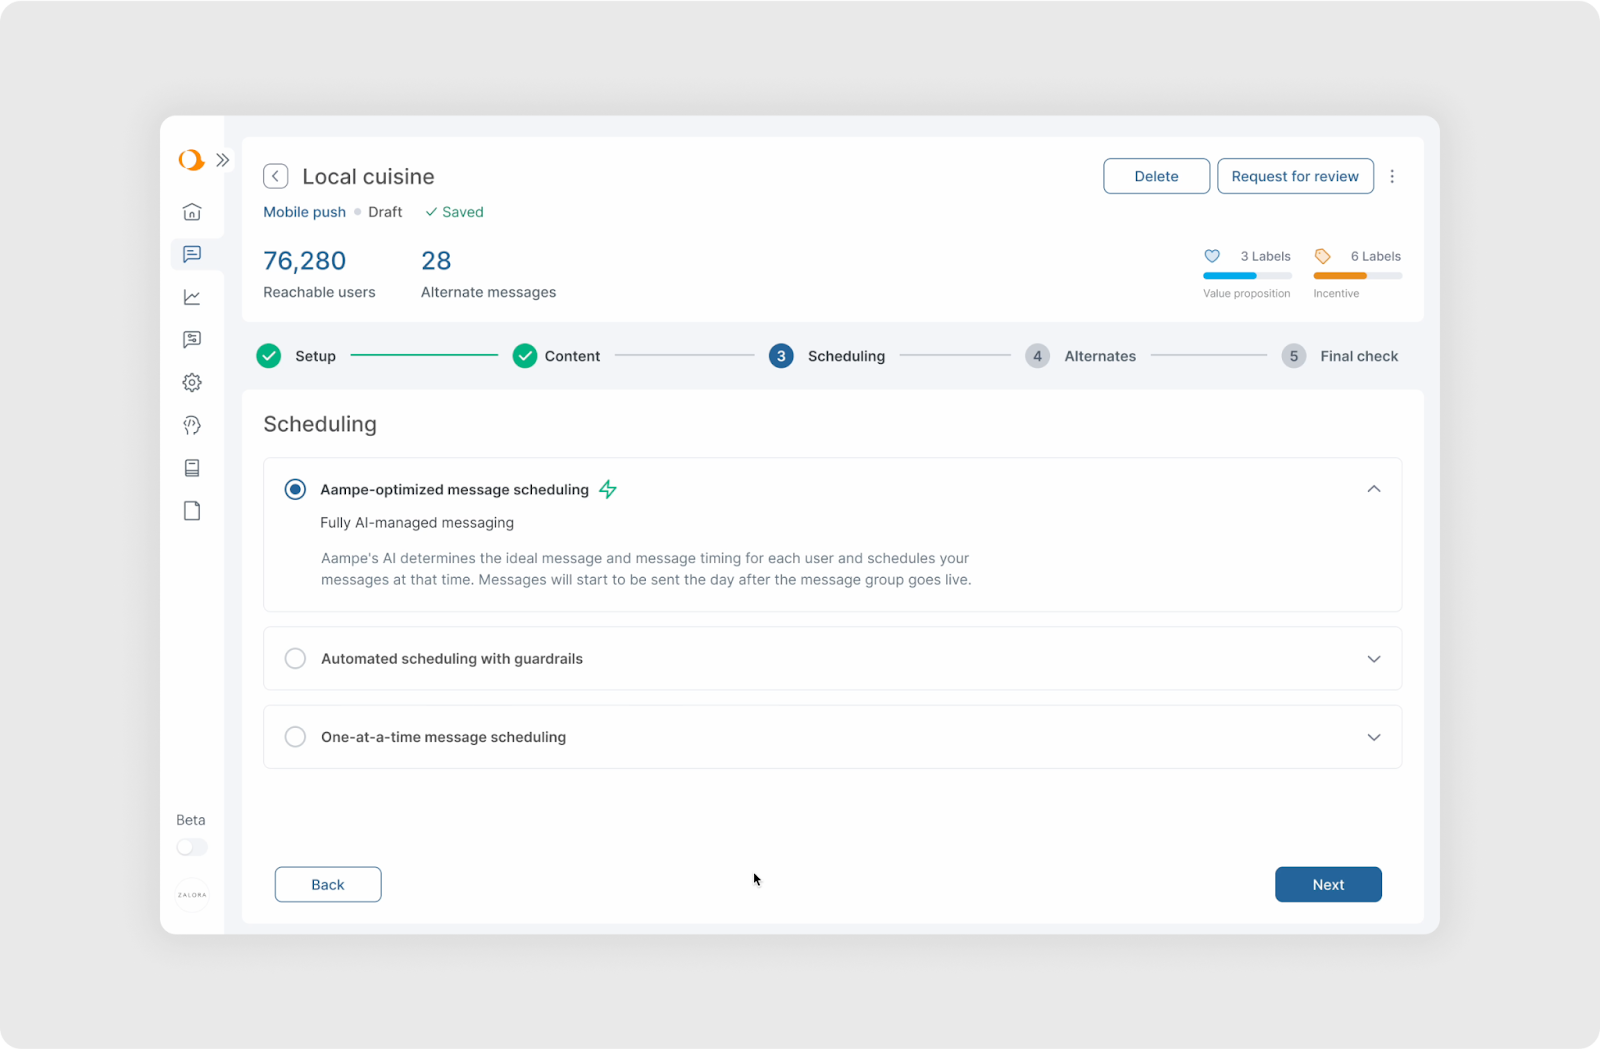Click the blank document icon in sidebar

tap(192, 511)
